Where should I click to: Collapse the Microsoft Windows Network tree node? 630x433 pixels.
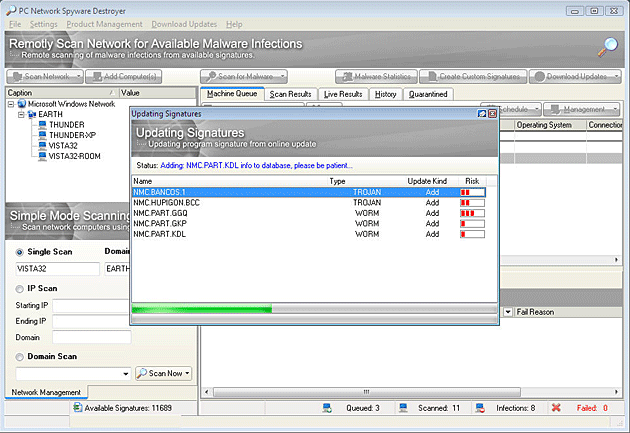11,104
